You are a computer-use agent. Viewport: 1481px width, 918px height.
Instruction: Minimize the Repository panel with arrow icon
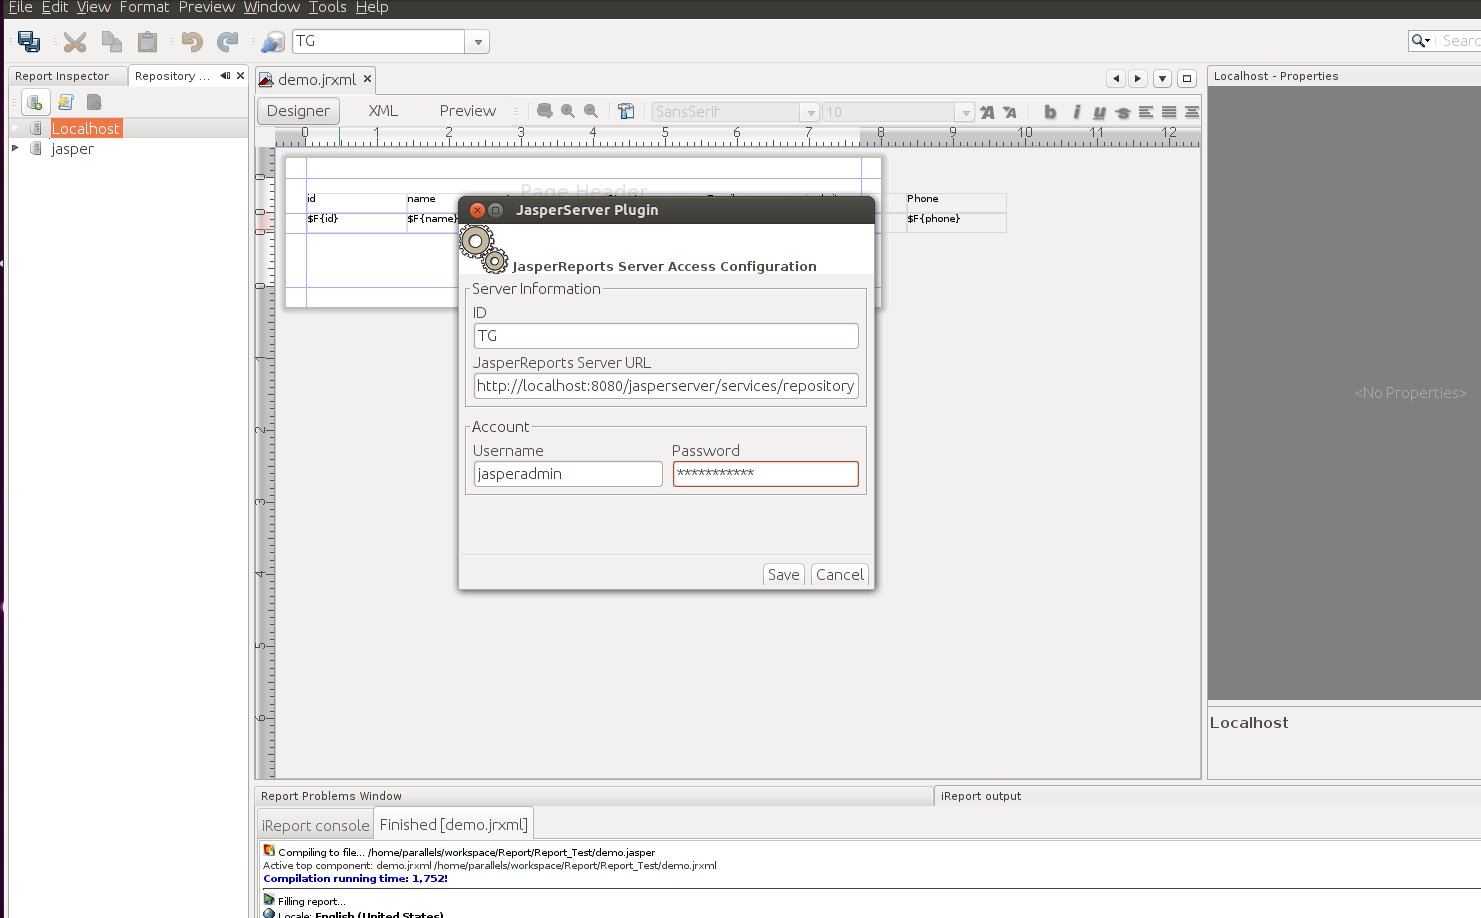tap(225, 75)
